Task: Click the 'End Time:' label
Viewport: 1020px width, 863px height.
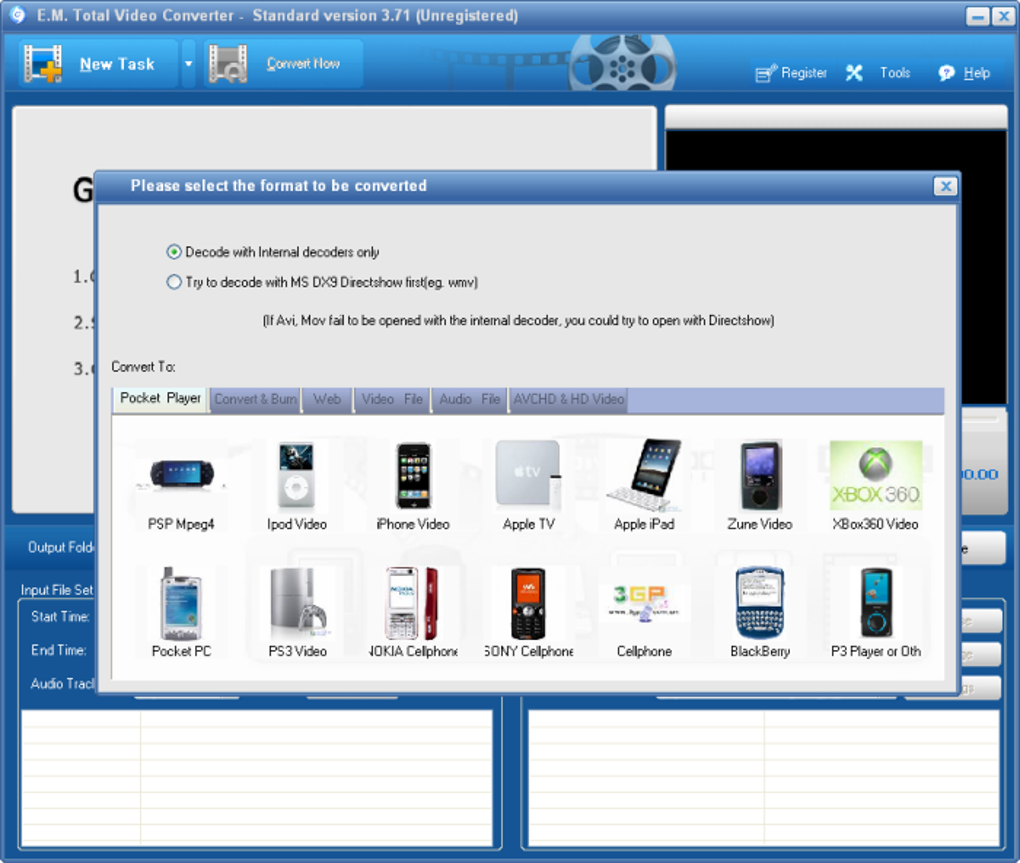Action: tap(59, 650)
